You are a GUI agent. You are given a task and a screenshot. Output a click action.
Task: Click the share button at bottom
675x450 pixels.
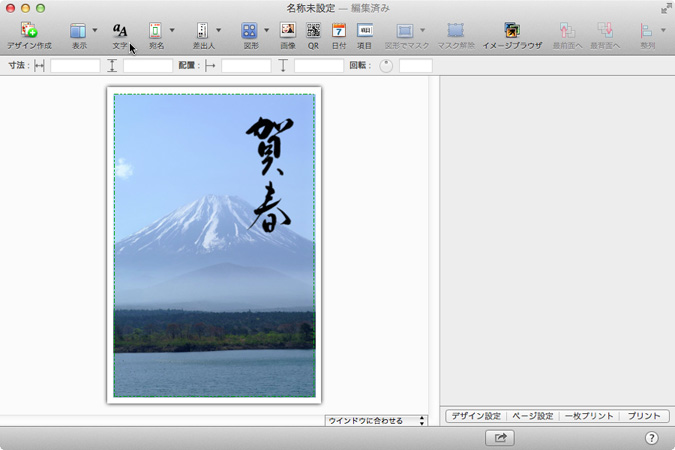(500, 438)
